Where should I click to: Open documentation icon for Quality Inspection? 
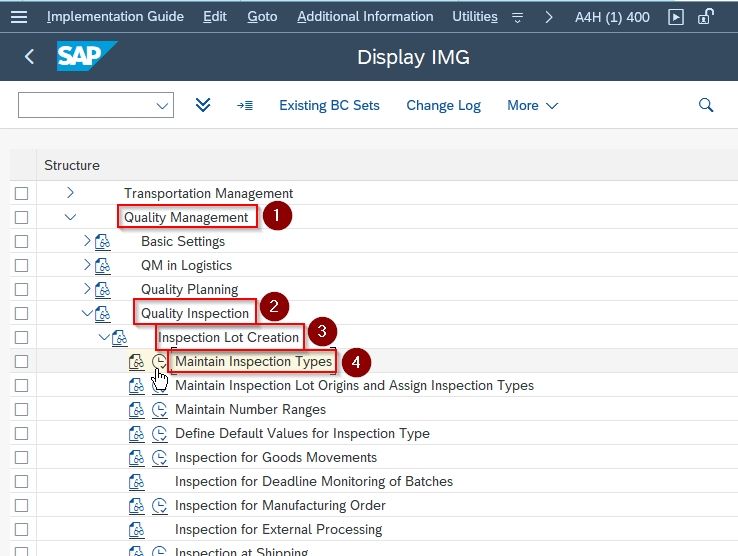coord(103,314)
